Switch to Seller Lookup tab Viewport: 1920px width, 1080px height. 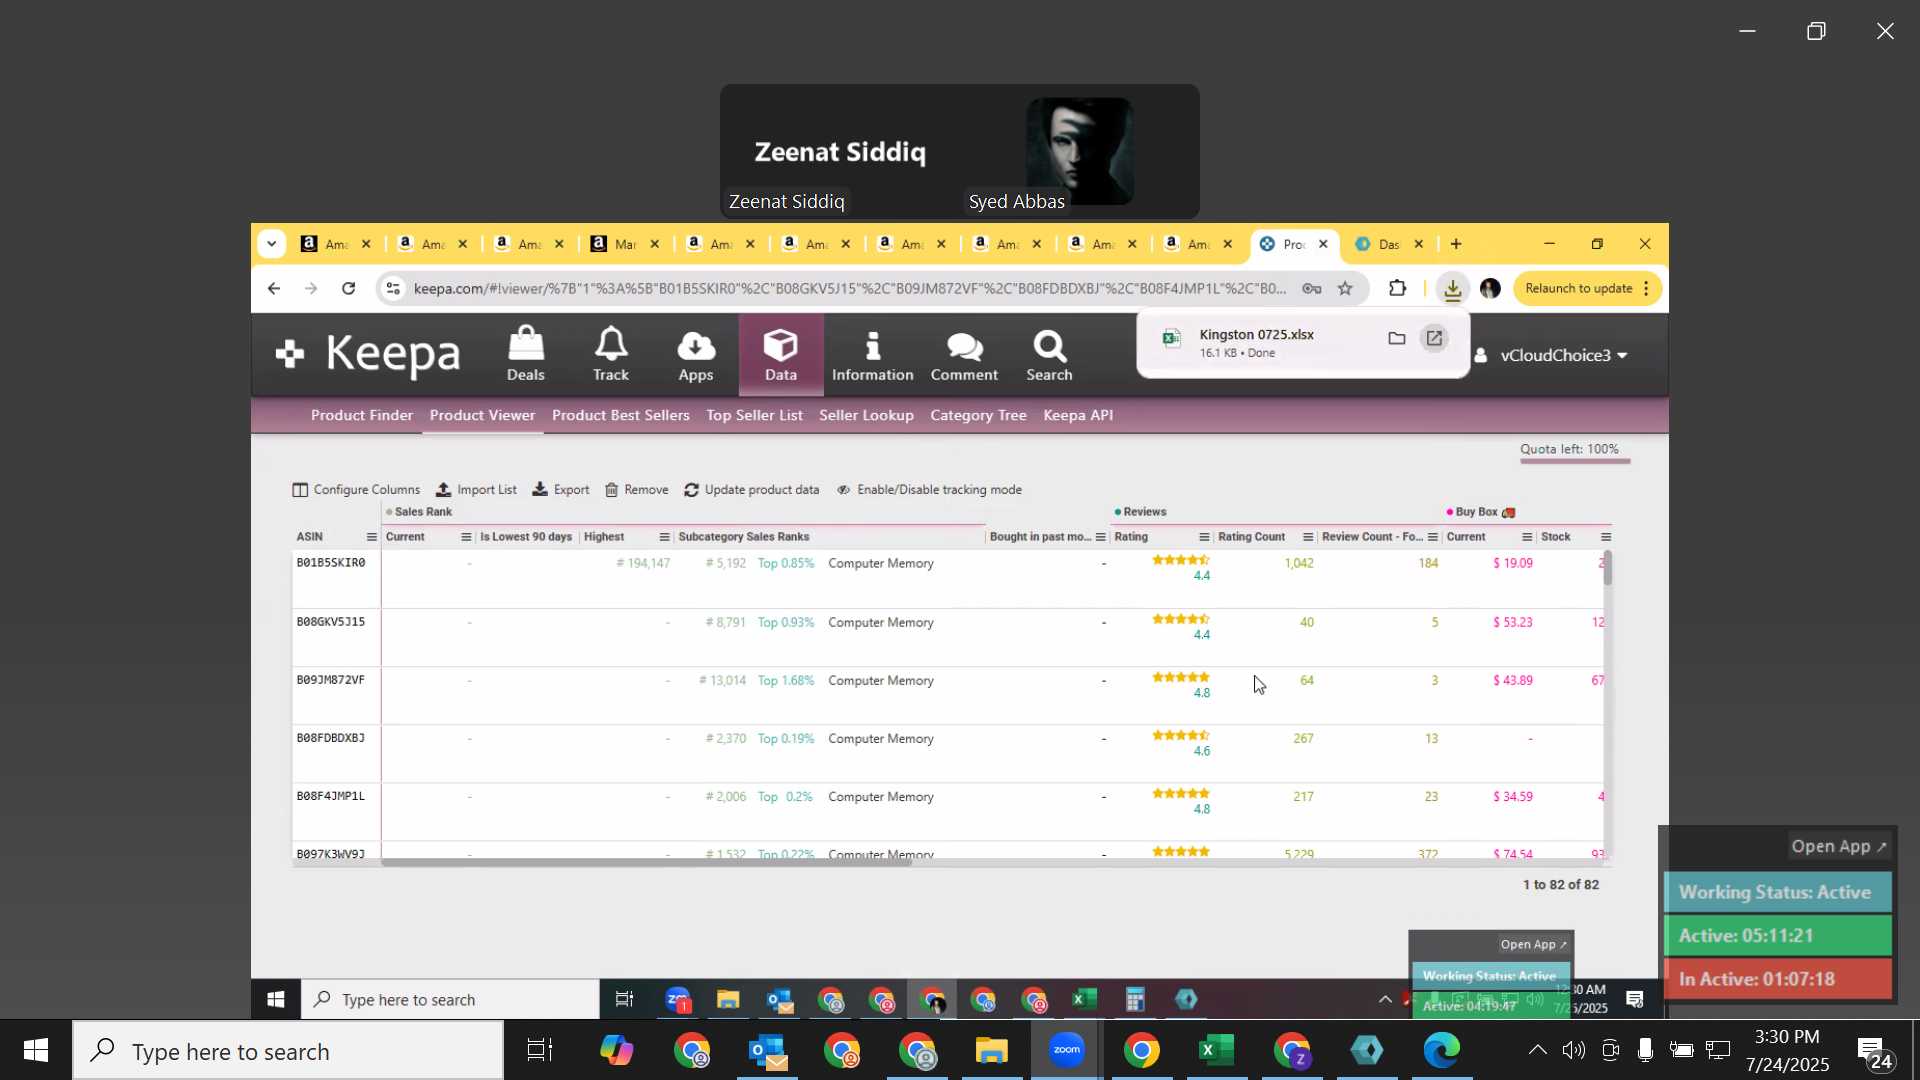click(866, 415)
